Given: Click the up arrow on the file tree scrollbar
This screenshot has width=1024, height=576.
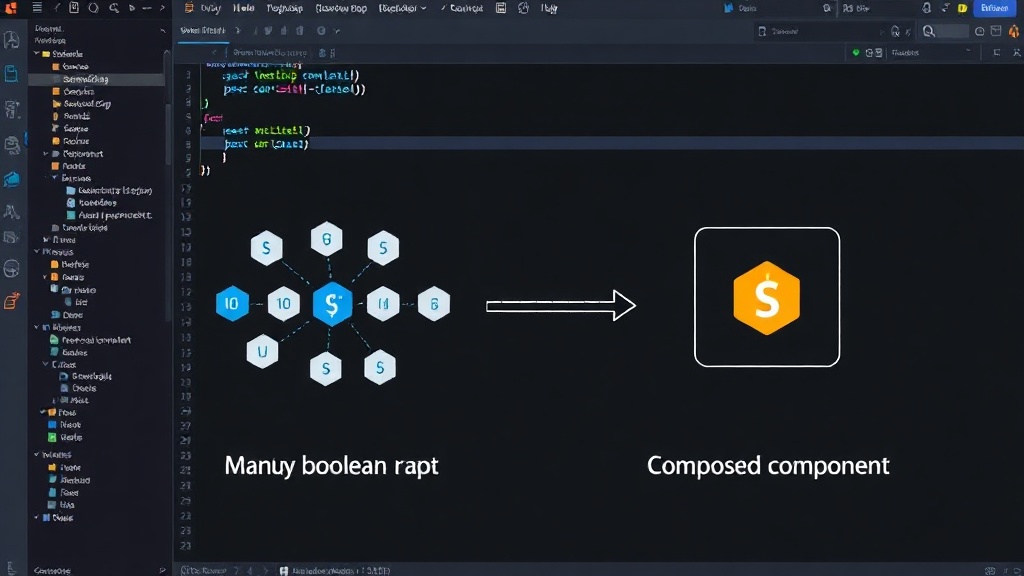Looking at the screenshot, I should tap(167, 52).
